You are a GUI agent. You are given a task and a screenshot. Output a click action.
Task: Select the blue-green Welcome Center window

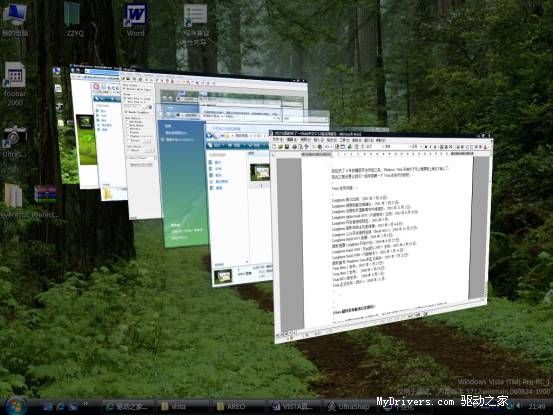pyautogui.click(x=183, y=183)
